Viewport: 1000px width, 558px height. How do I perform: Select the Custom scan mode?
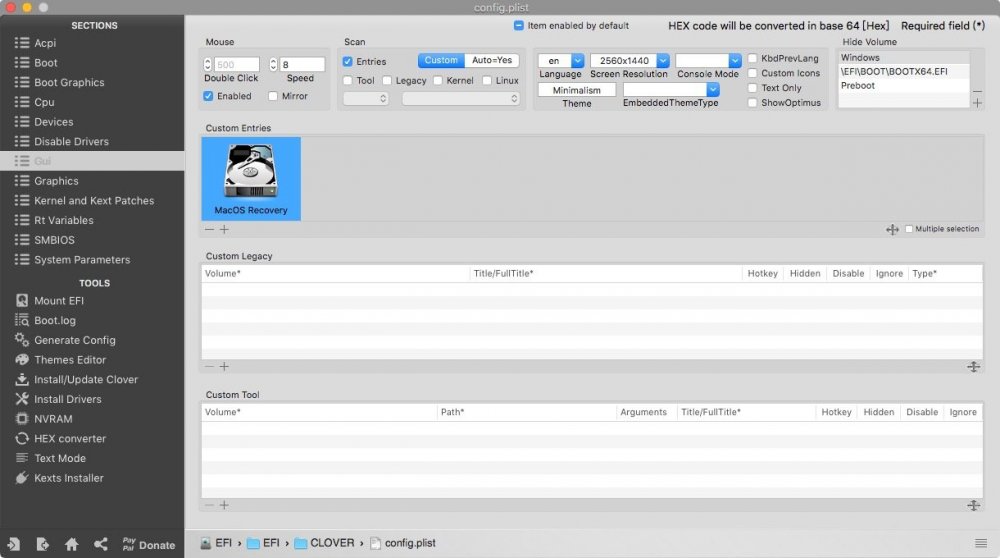coord(441,60)
